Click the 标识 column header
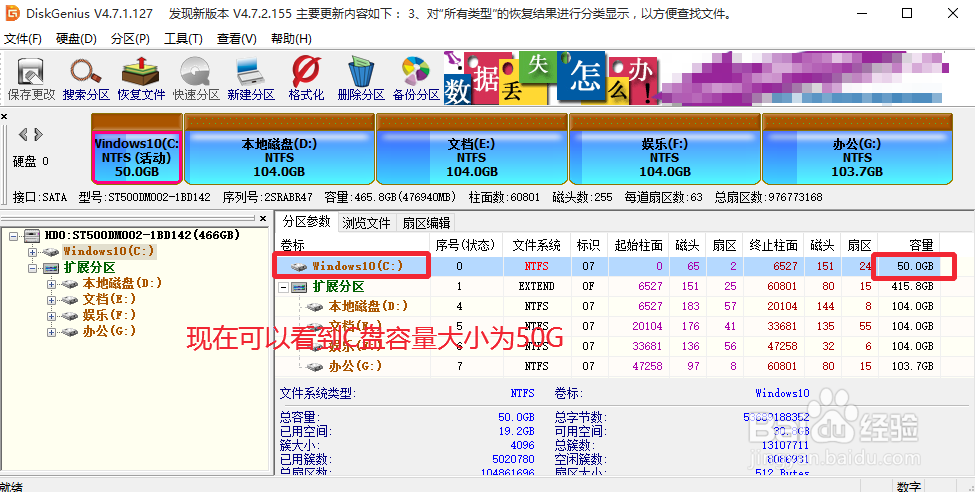The width and height of the screenshot is (975, 492). [x=588, y=245]
